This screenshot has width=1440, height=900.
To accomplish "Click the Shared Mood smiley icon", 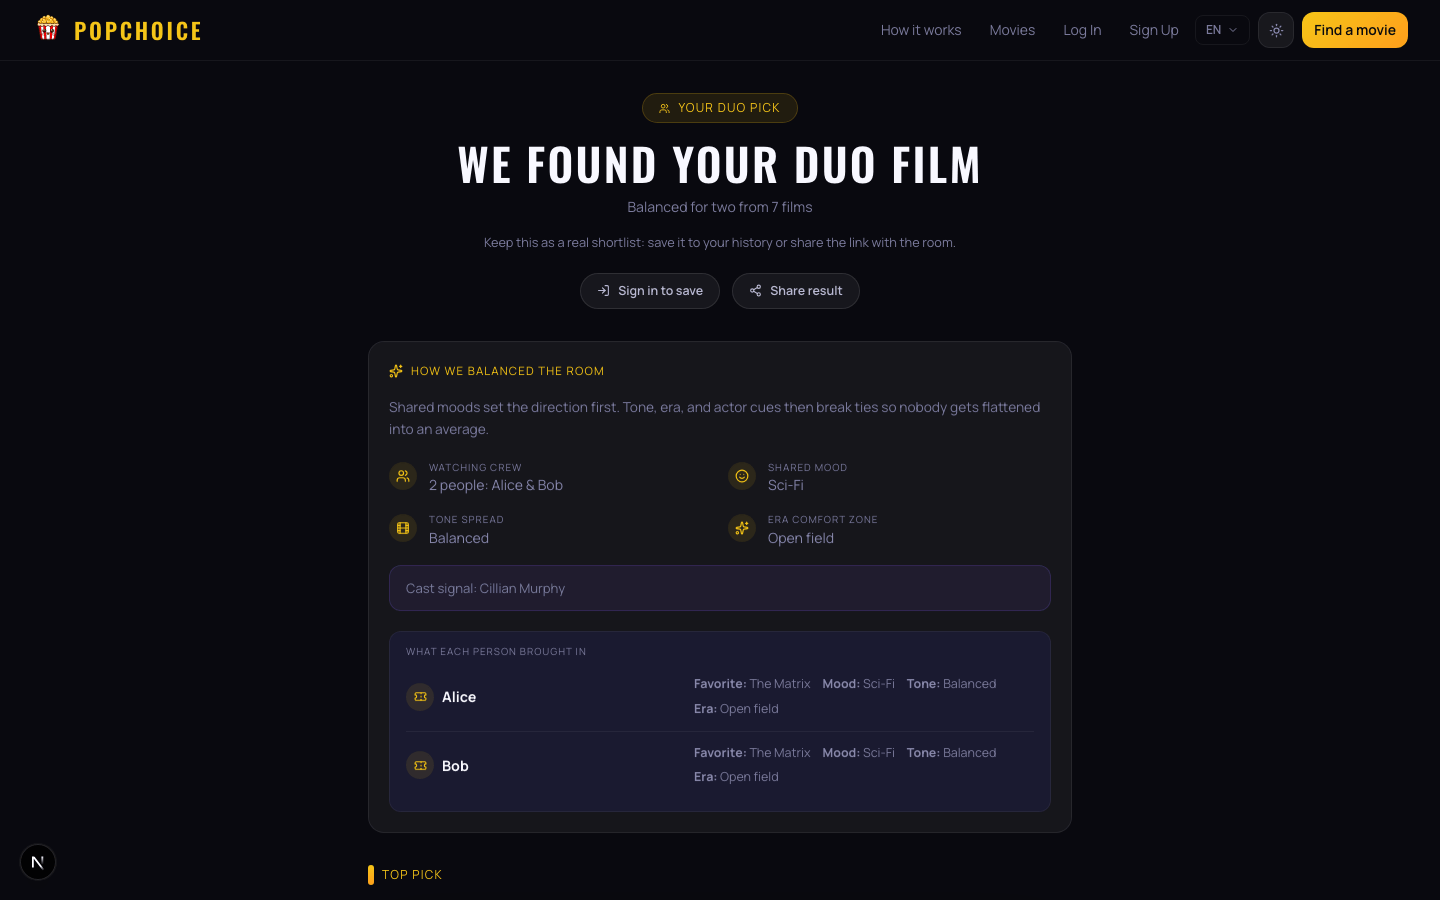I will [x=742, y=476].
